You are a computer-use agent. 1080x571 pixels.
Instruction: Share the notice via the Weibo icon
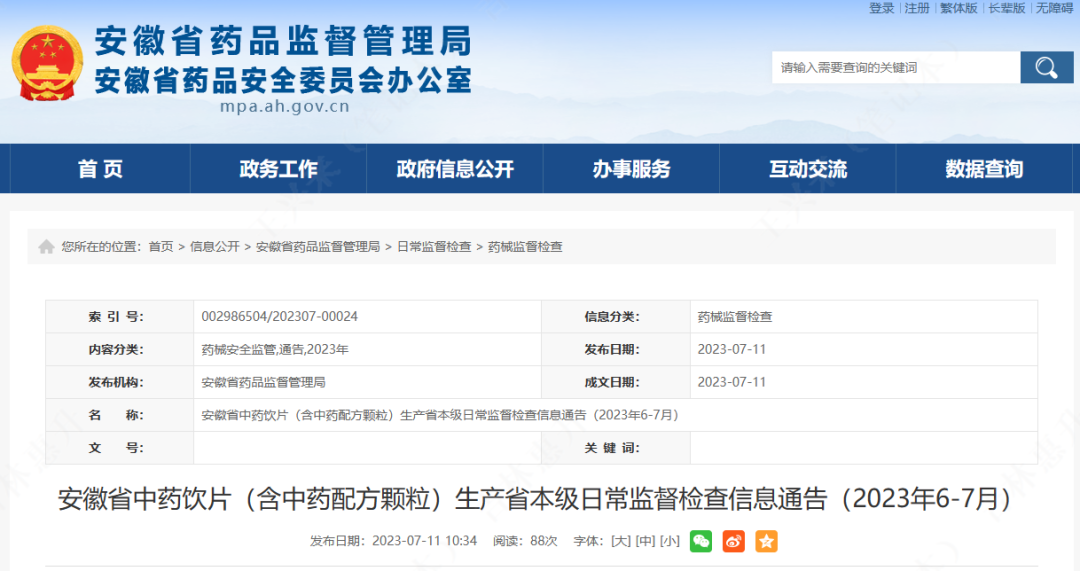[734, 541]
